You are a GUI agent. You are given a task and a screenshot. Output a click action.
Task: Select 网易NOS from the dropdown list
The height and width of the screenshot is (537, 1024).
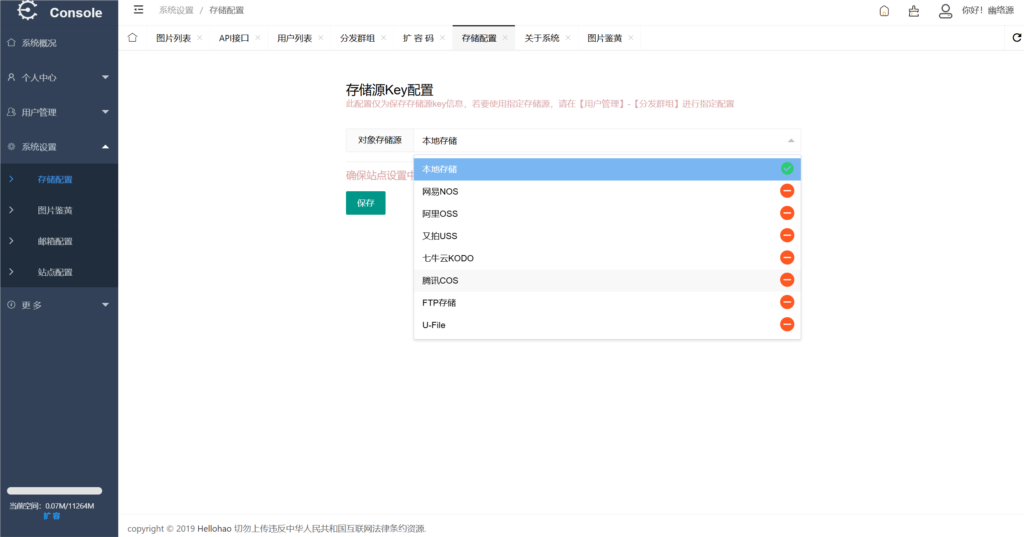(x=607, y=191)
